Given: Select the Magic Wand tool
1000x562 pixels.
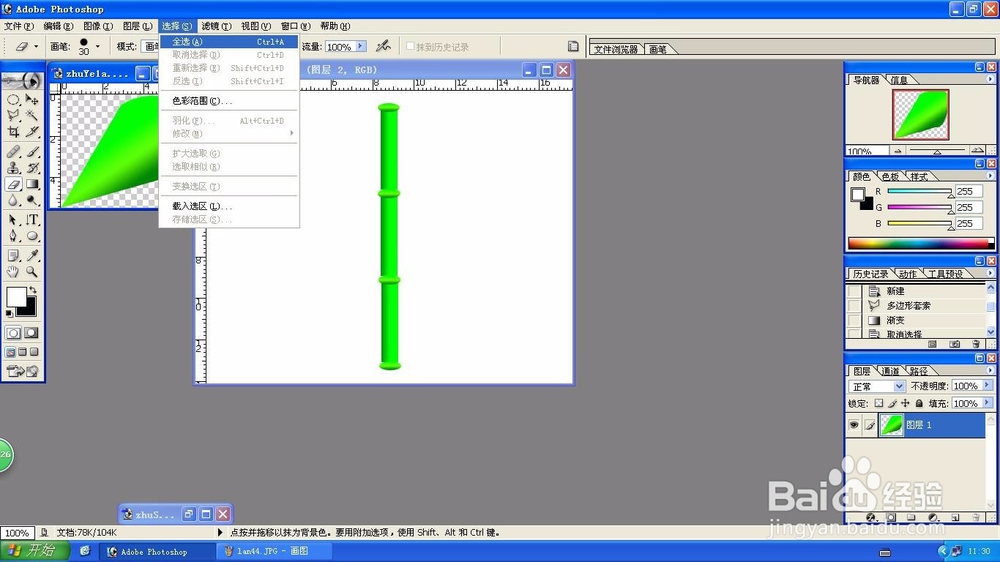Looking at the screenshot, I should 32,115.
